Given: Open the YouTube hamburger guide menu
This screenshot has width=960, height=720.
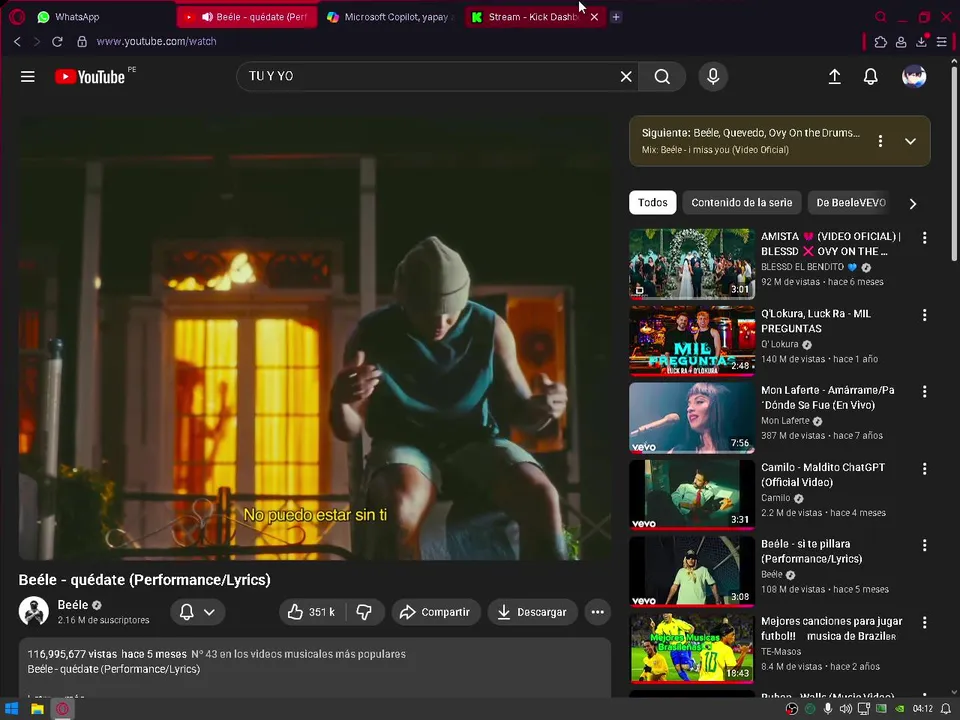Looking at the screenshot, I should point(28,77).
